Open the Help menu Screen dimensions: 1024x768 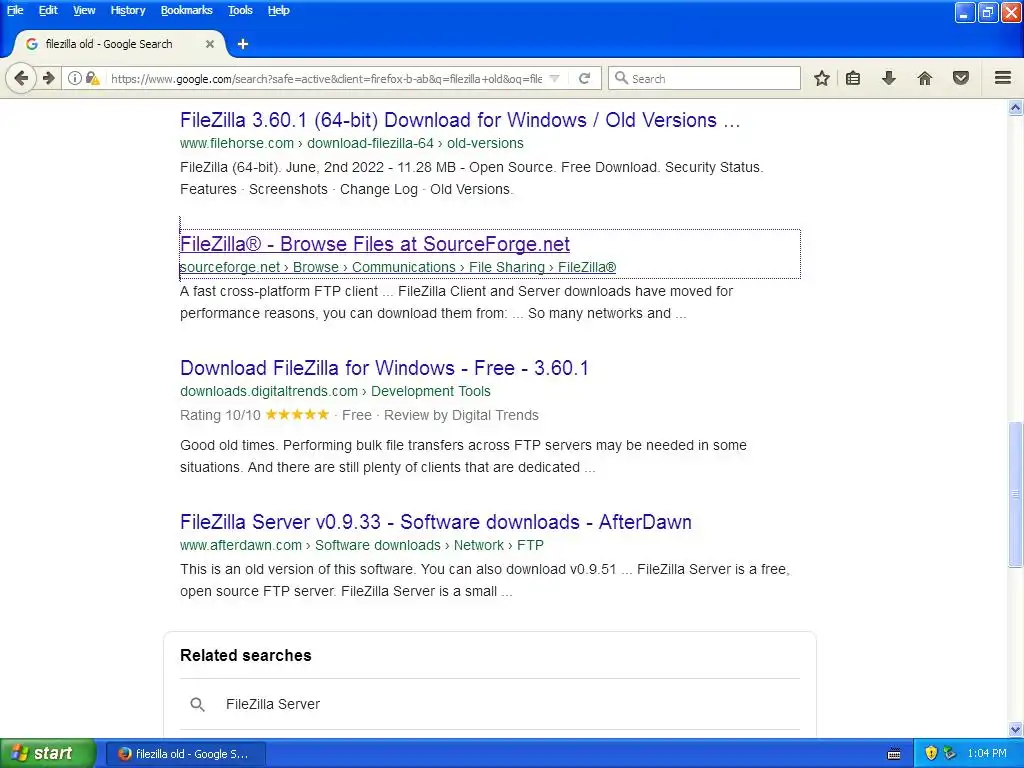(x=278, y=10)
